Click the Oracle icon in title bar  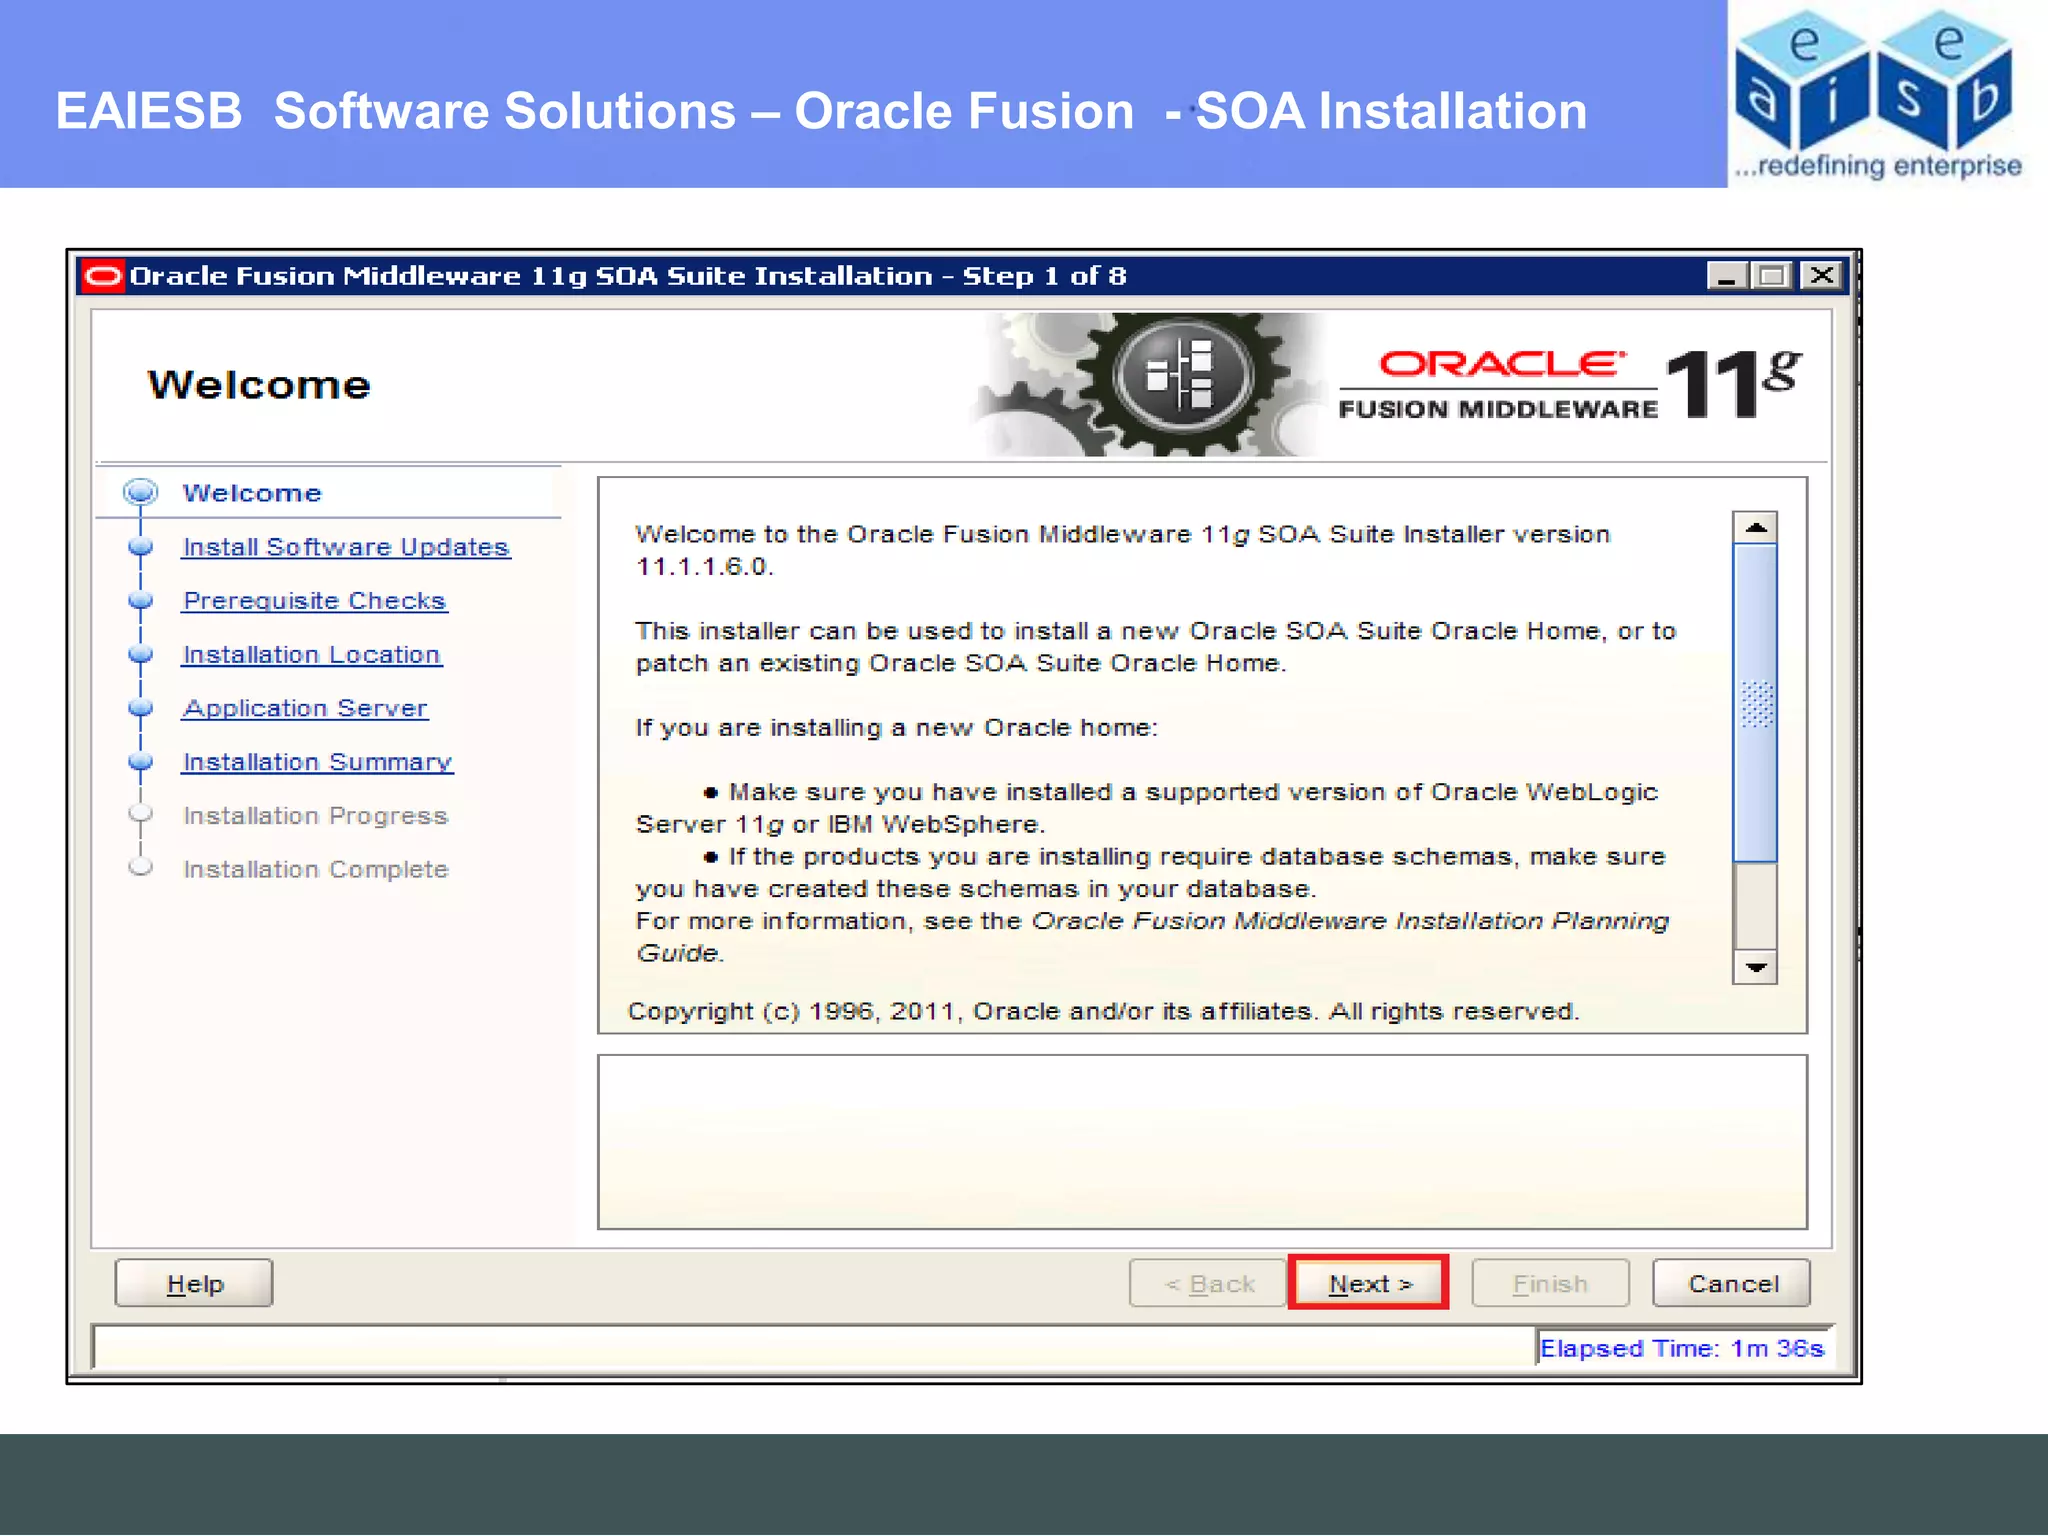click(x=102, y=276)
